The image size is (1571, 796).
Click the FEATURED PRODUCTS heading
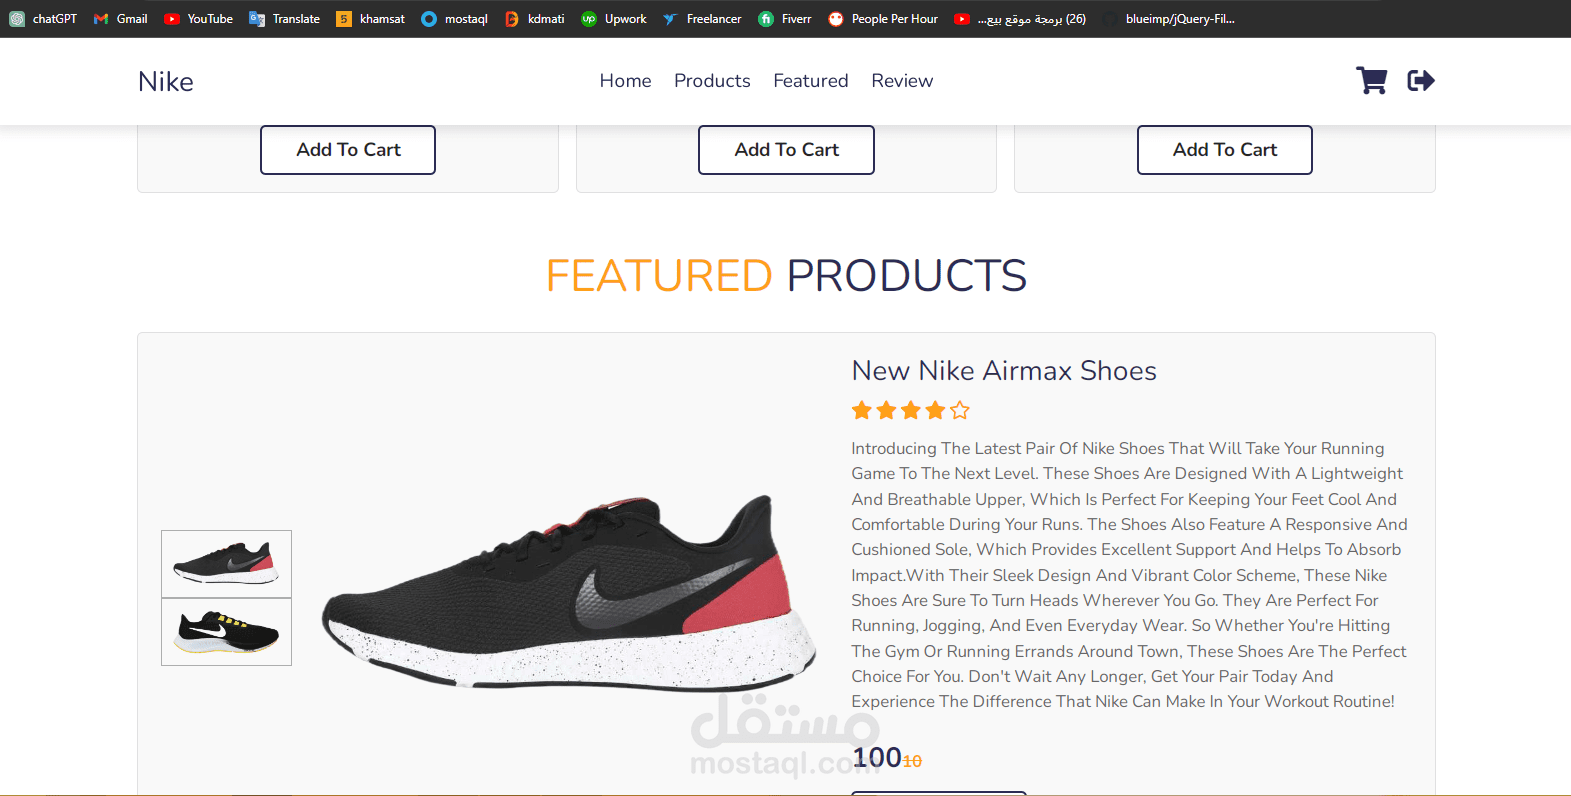(786, 276)
